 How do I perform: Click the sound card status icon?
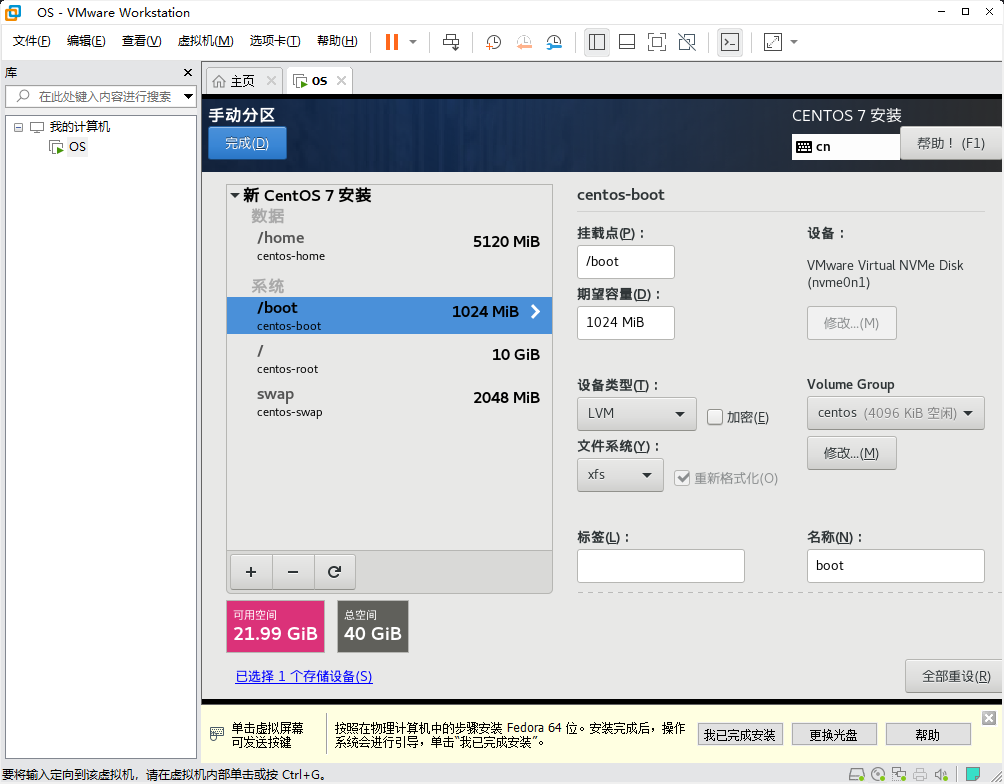pos(941,775)
